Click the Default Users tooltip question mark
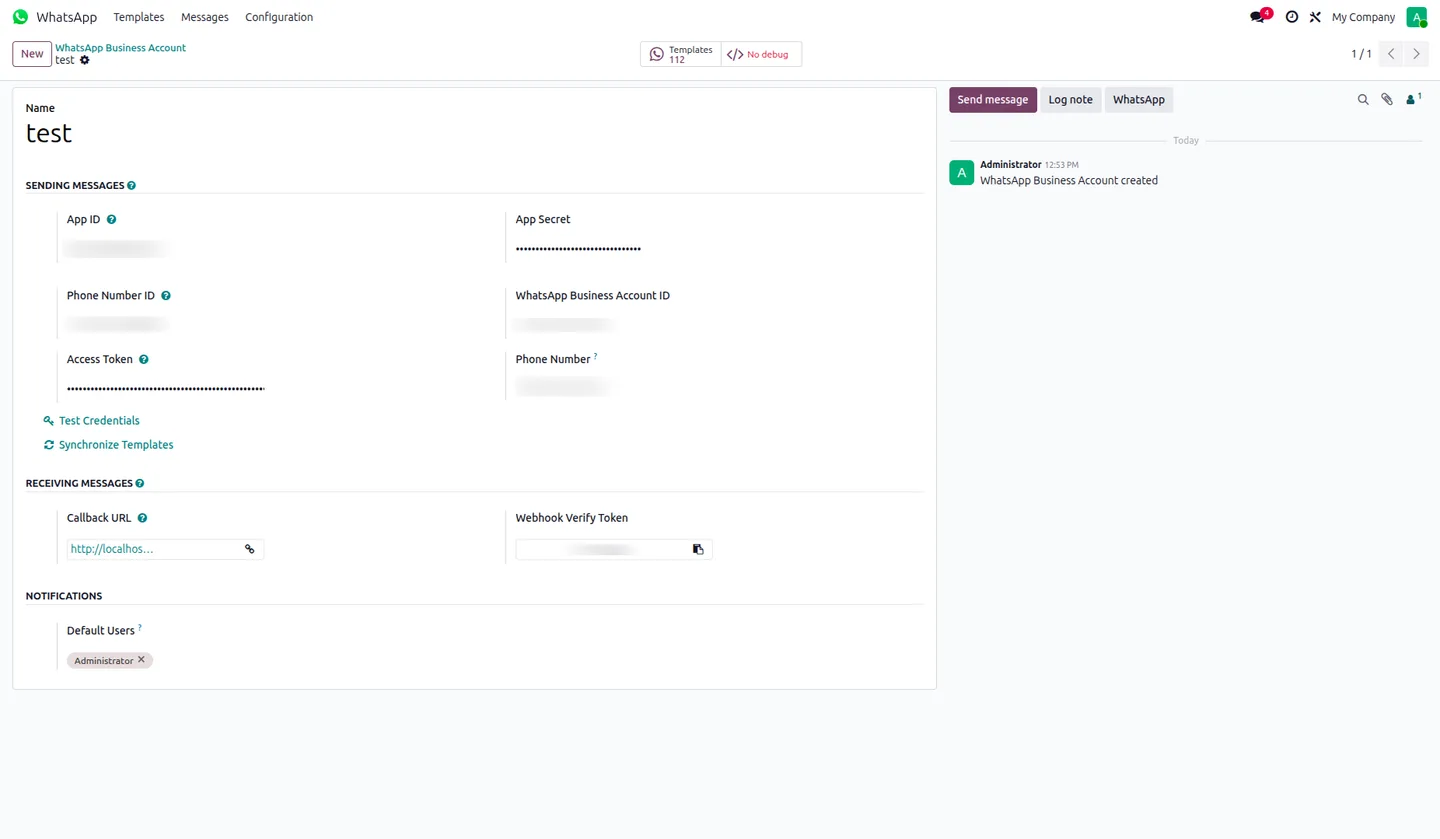The height and width of the screenshot is (839, 1440). [140, 628]
